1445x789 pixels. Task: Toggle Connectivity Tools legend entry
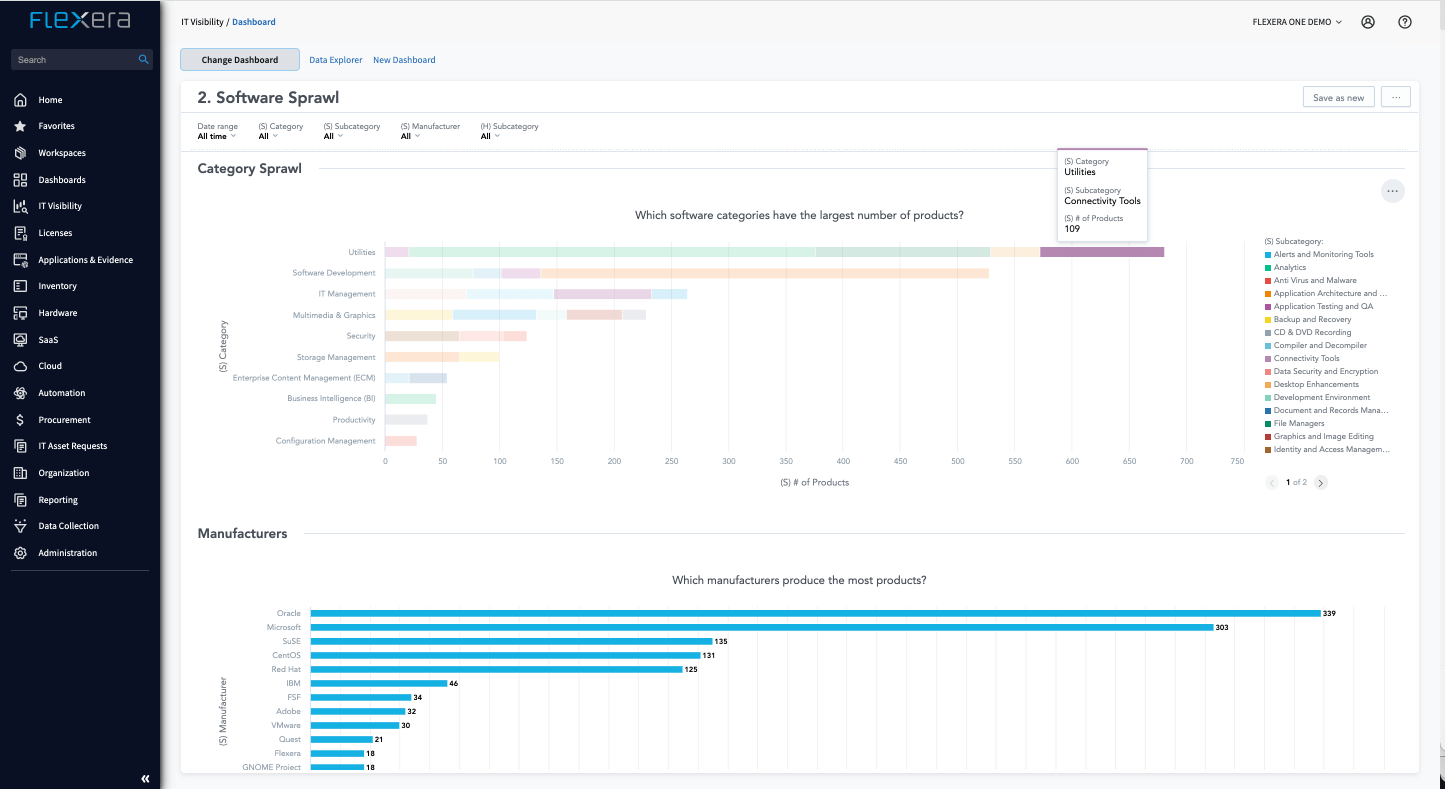click(x=1306, y=358)
